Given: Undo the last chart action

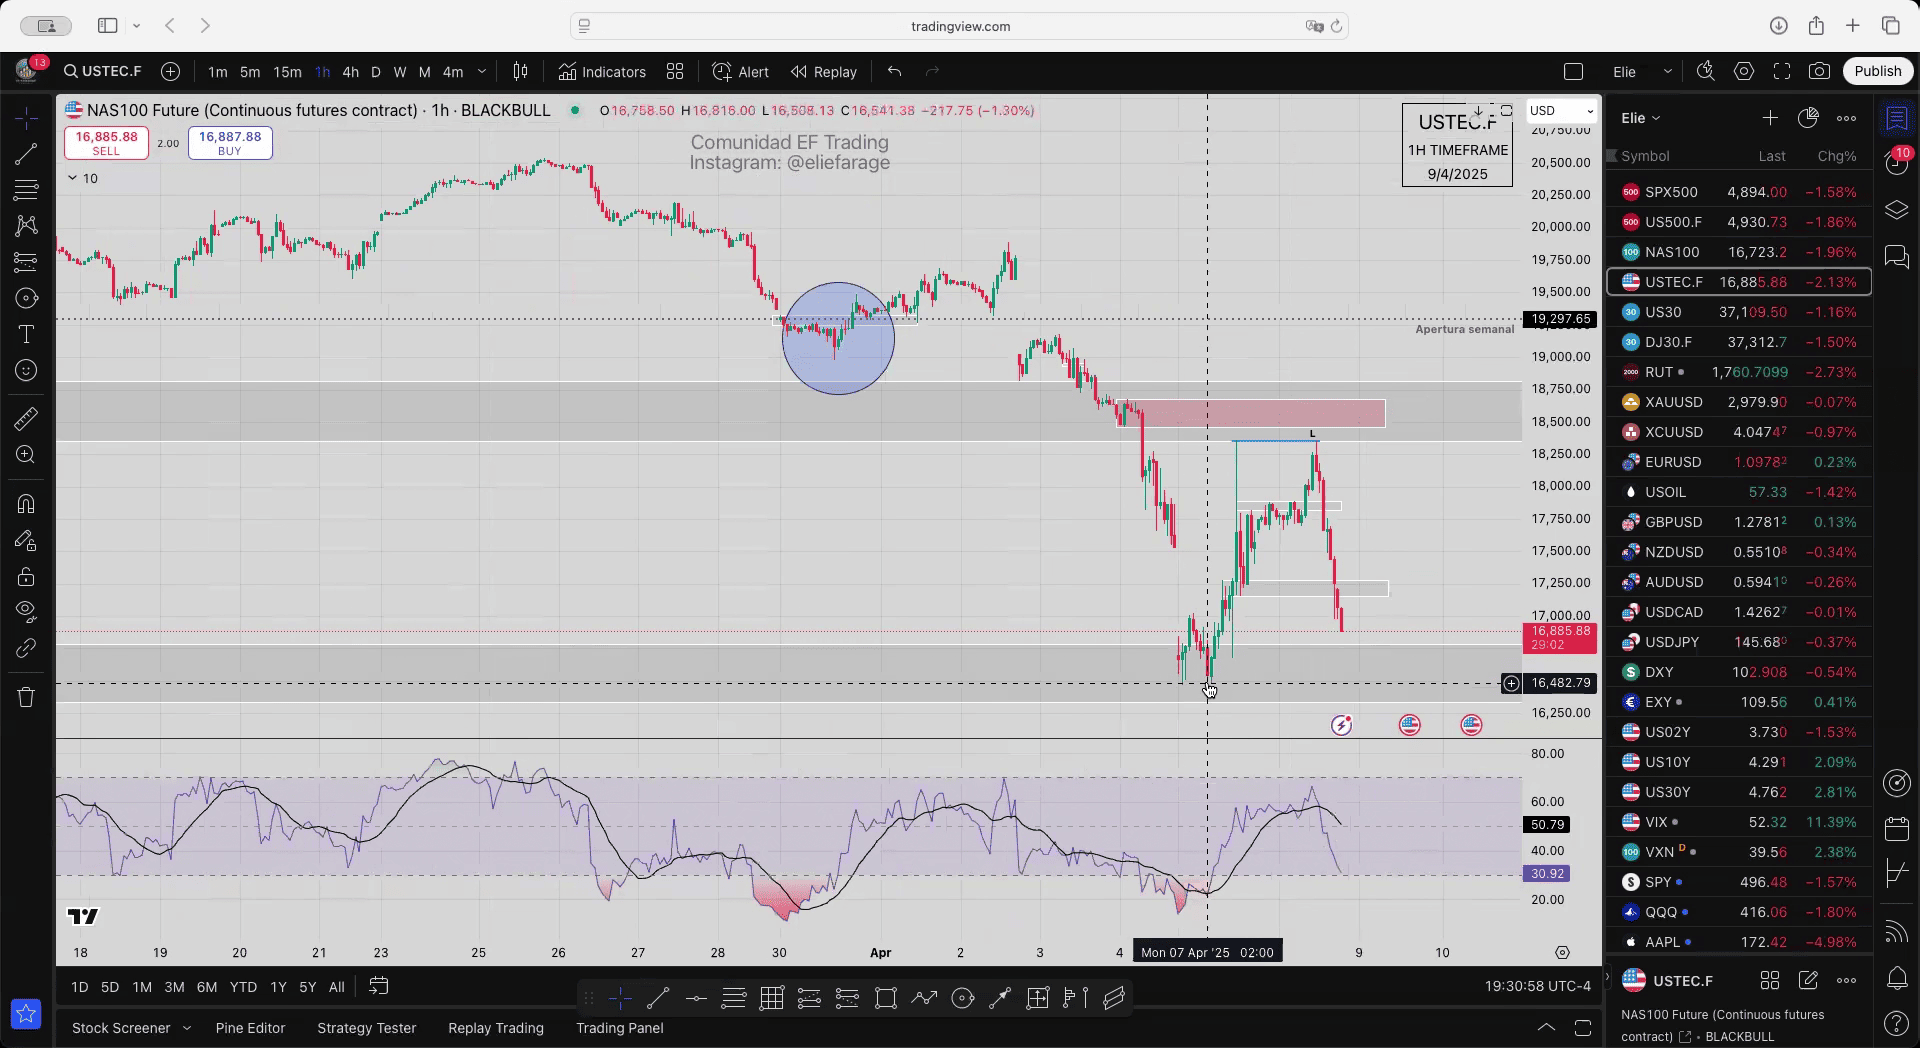Looking at the screenshot, I should coord(894,72).
